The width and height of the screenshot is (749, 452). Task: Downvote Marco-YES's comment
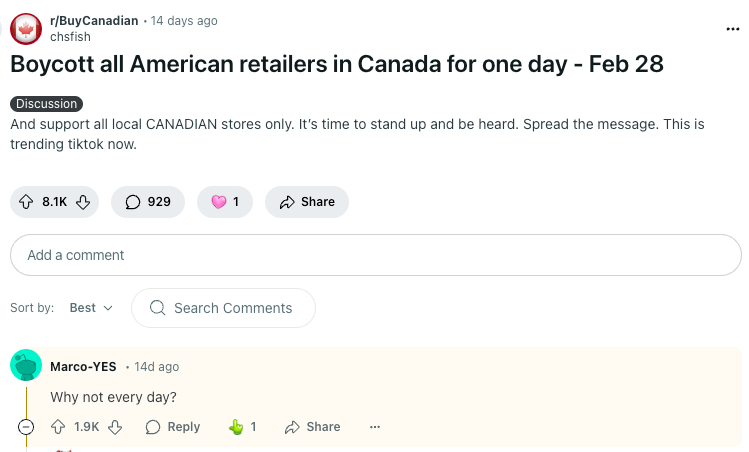(x=115, y=427)
